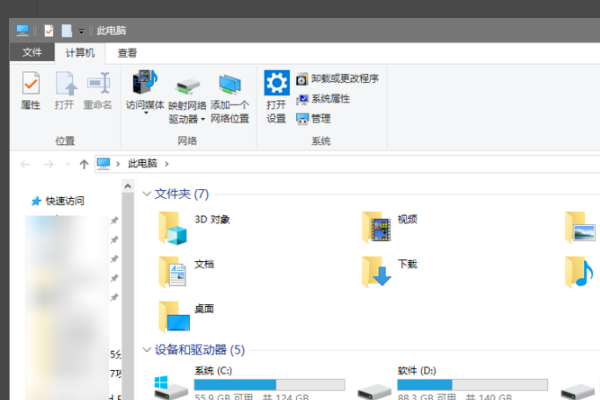The height and width of the screenshot is (400, 600).
Task: Open Access media (访问媒体) menu
Action: (x=145, y=92)
